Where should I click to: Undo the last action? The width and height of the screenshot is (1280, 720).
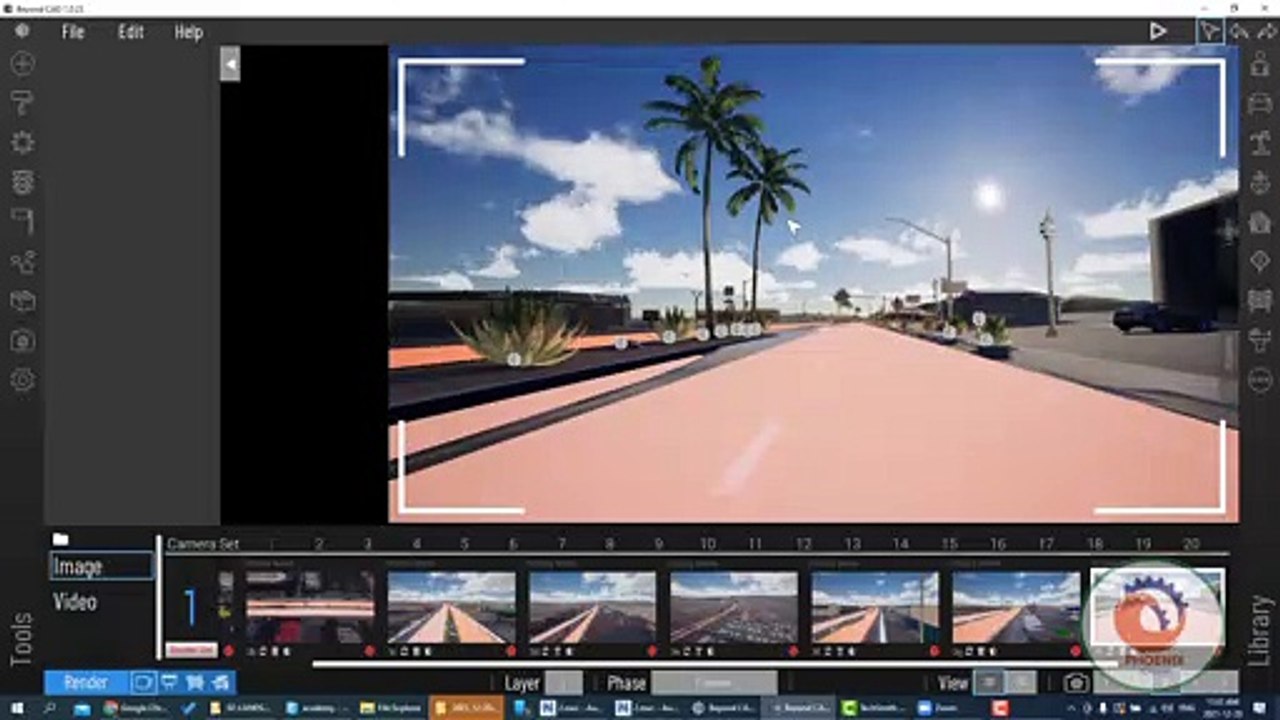click(1239, 31)
